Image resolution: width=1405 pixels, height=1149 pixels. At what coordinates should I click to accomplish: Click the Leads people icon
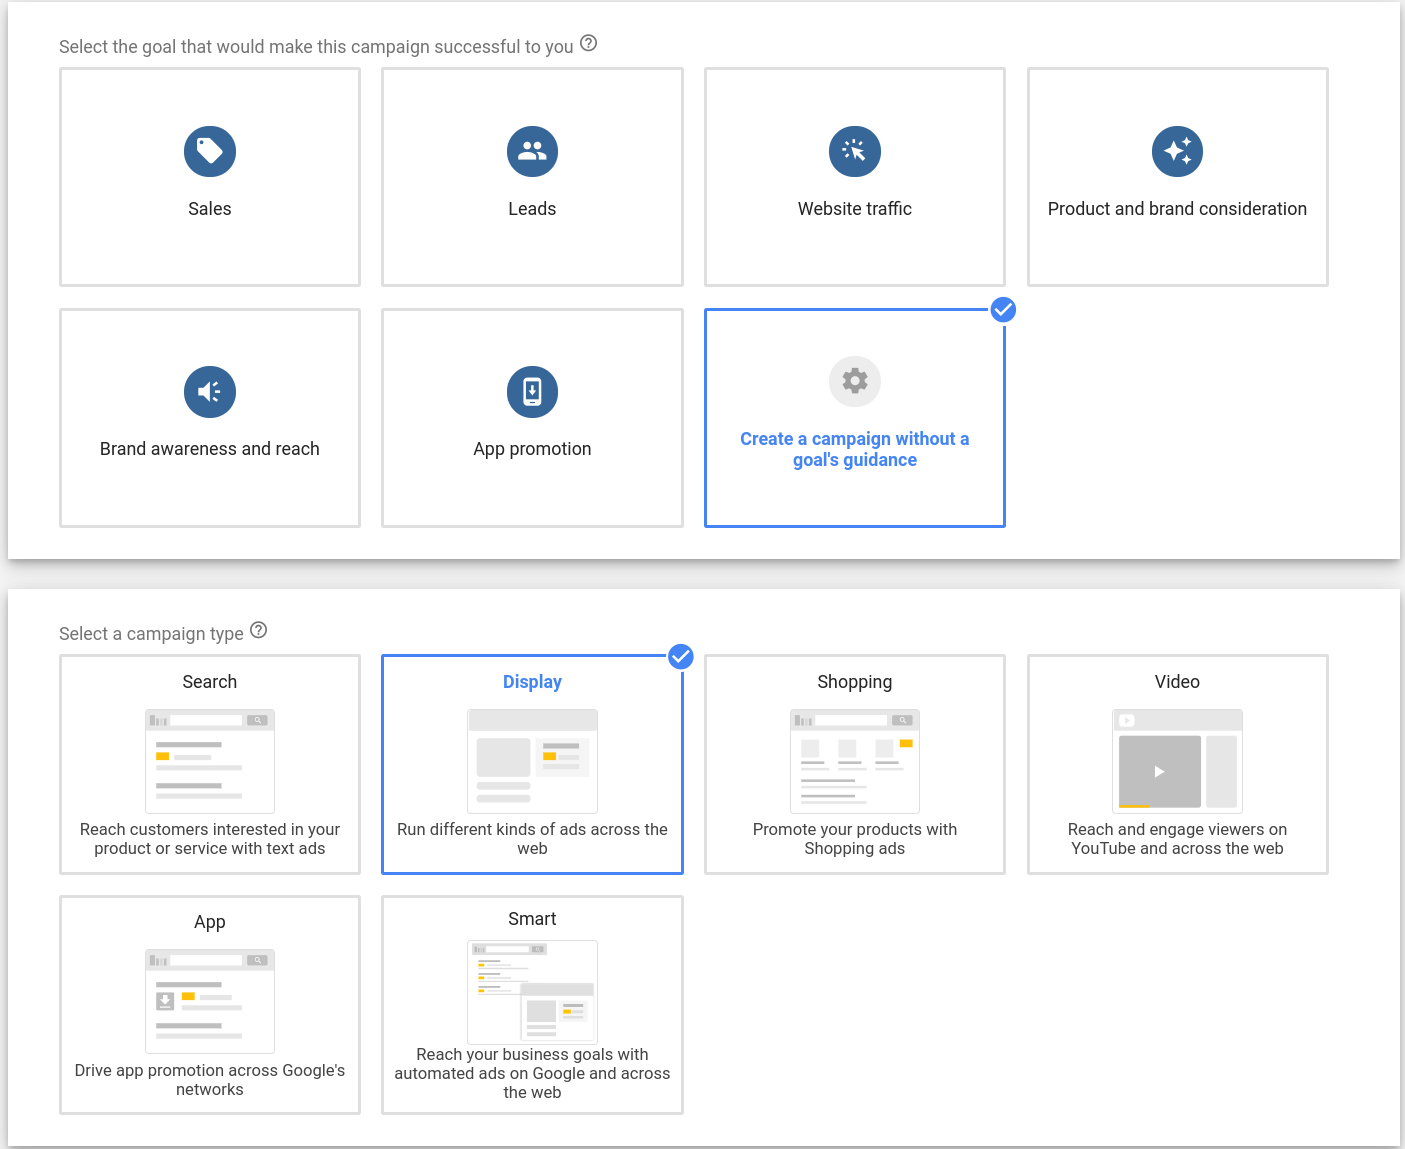tap(532, 151)
